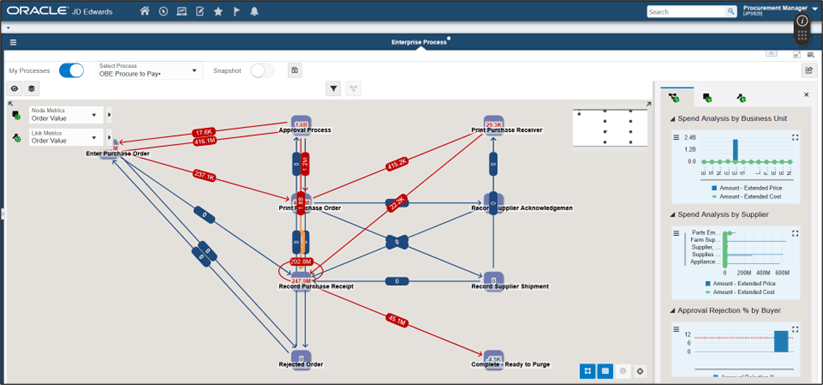Click the greyed info circle button

click(622, 371)
